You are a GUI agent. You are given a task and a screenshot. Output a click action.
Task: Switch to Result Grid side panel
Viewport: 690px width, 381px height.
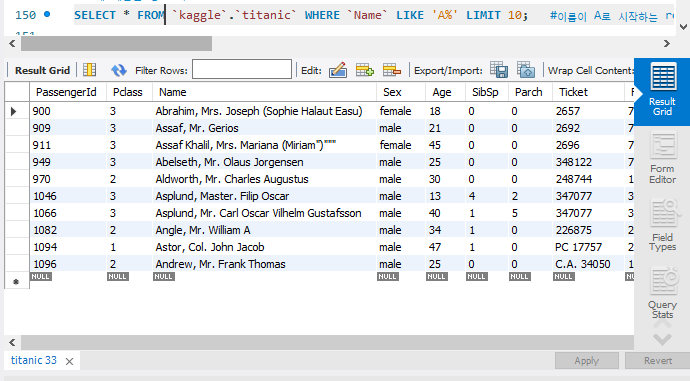click(662, 91)
